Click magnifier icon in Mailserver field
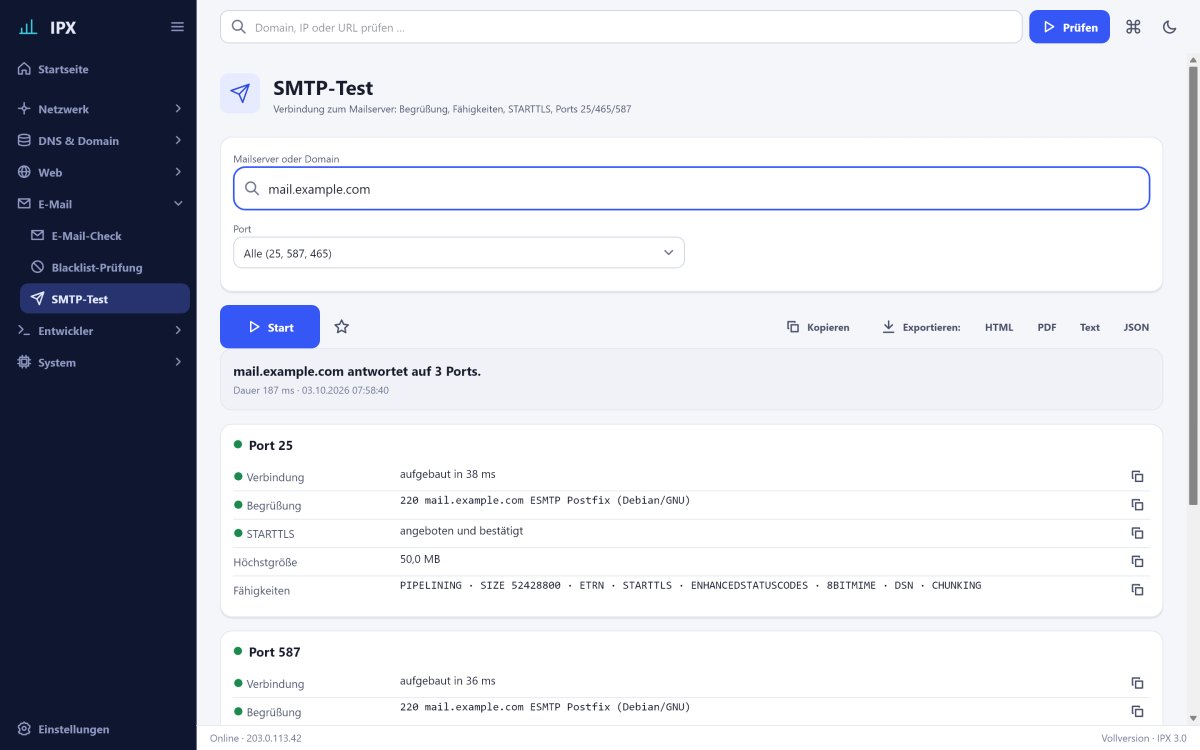This screenshot has width=1200, height=750. click(252, 188)
